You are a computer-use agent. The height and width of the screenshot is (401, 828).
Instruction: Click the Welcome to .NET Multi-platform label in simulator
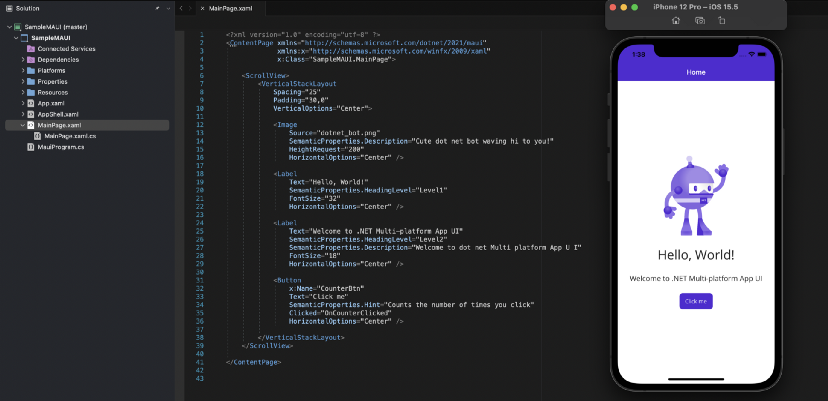[695, 278]
